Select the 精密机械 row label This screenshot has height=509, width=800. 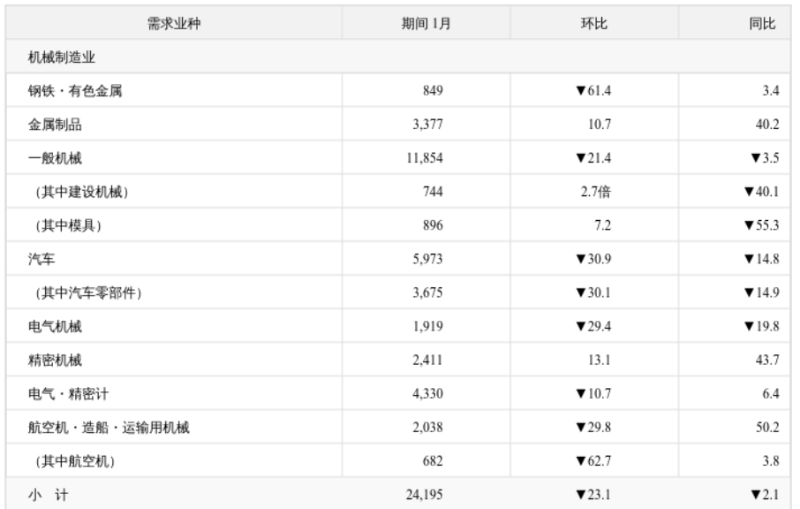click(55, 360)
